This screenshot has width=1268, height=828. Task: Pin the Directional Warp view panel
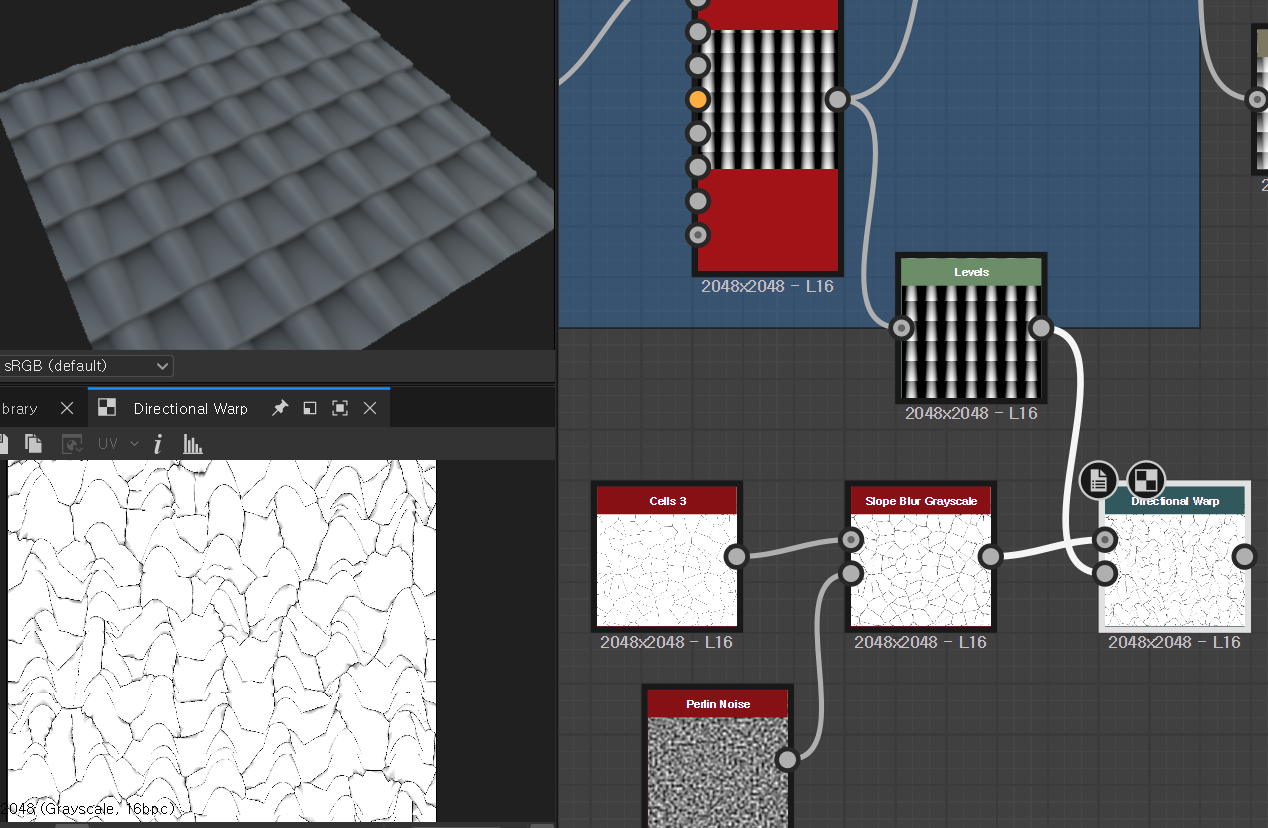280,408
